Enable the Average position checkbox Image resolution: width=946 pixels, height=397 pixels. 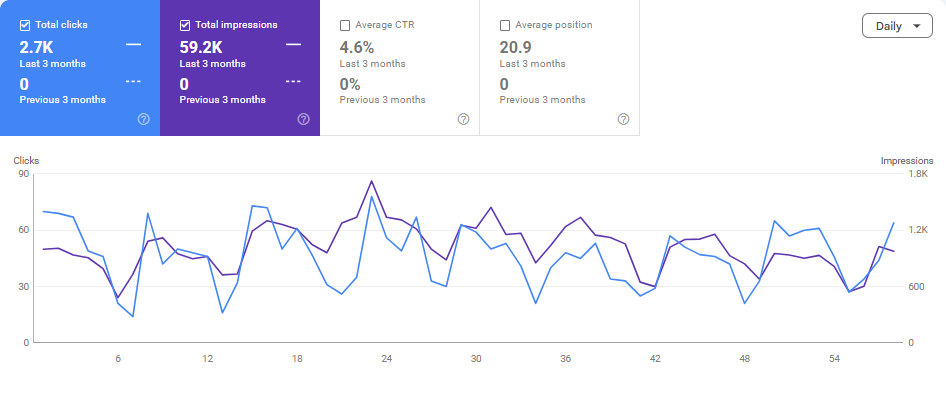pos(505,25)
